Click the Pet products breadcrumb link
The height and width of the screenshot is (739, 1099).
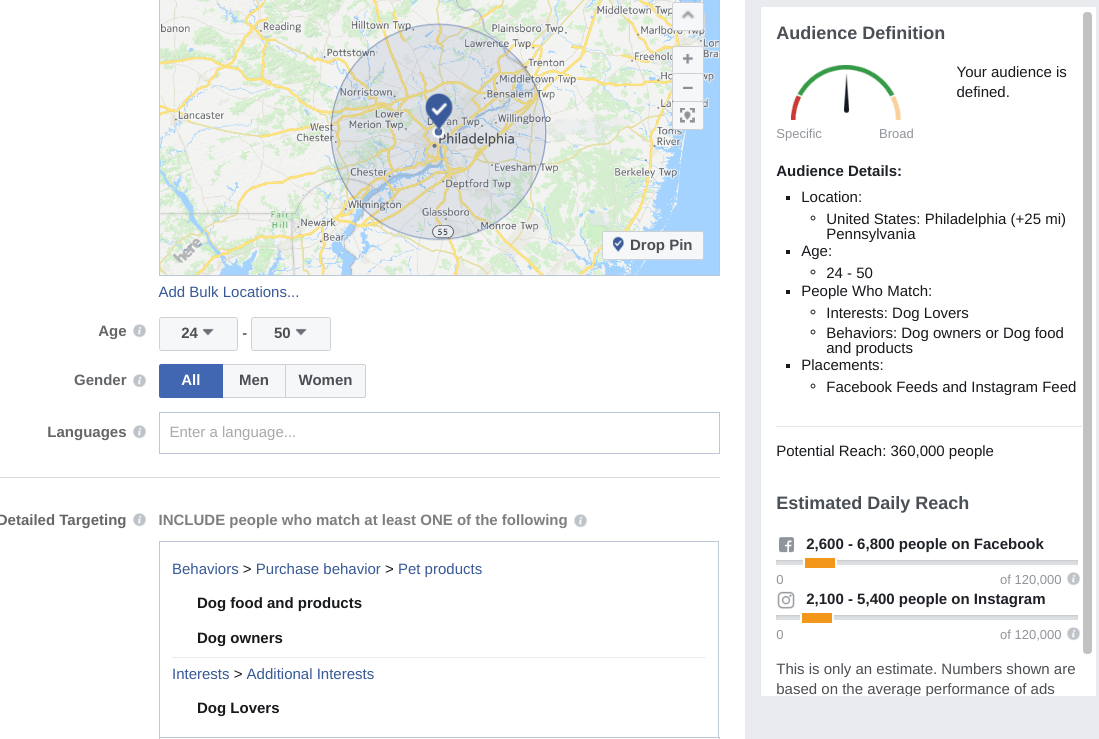tap(440, 568)
